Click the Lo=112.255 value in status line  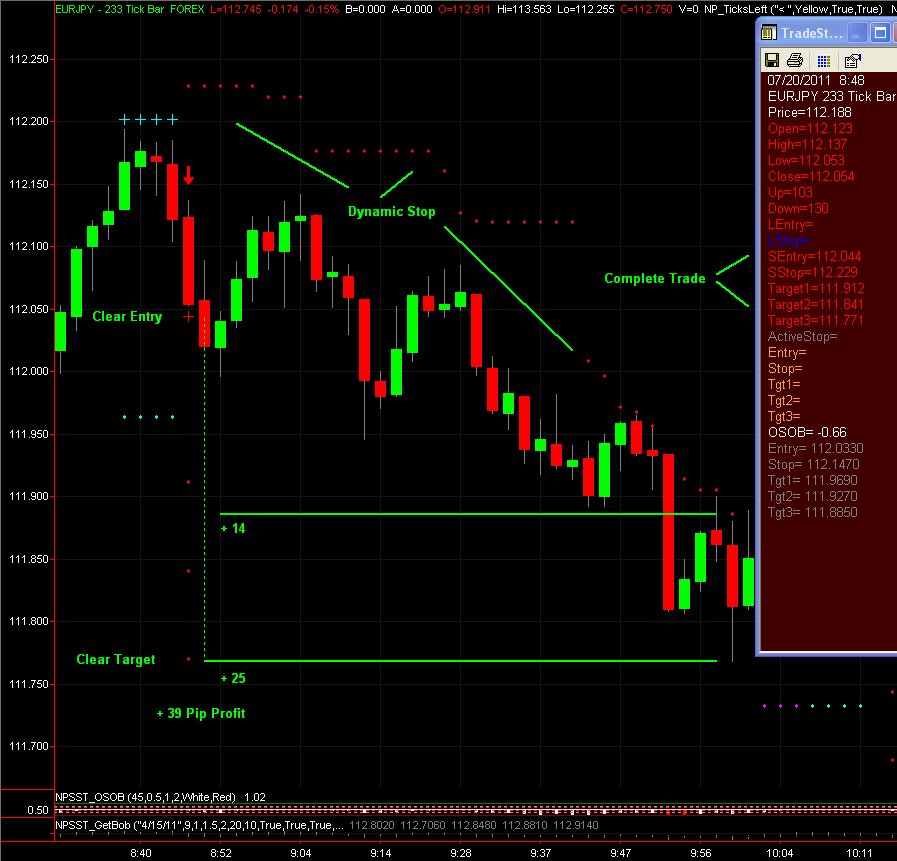(x=586, y=9)
